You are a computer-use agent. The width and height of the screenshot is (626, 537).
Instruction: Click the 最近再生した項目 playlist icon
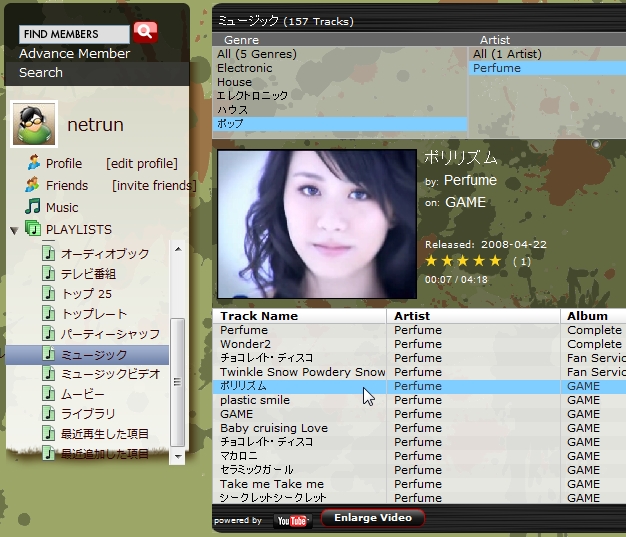point(49,434)
